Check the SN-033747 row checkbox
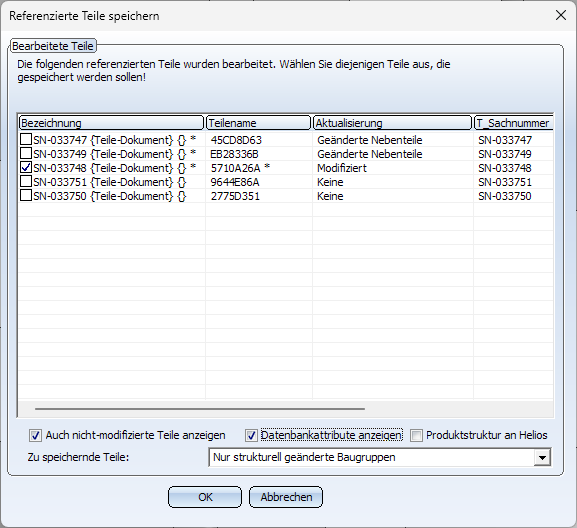 point(26,139)
